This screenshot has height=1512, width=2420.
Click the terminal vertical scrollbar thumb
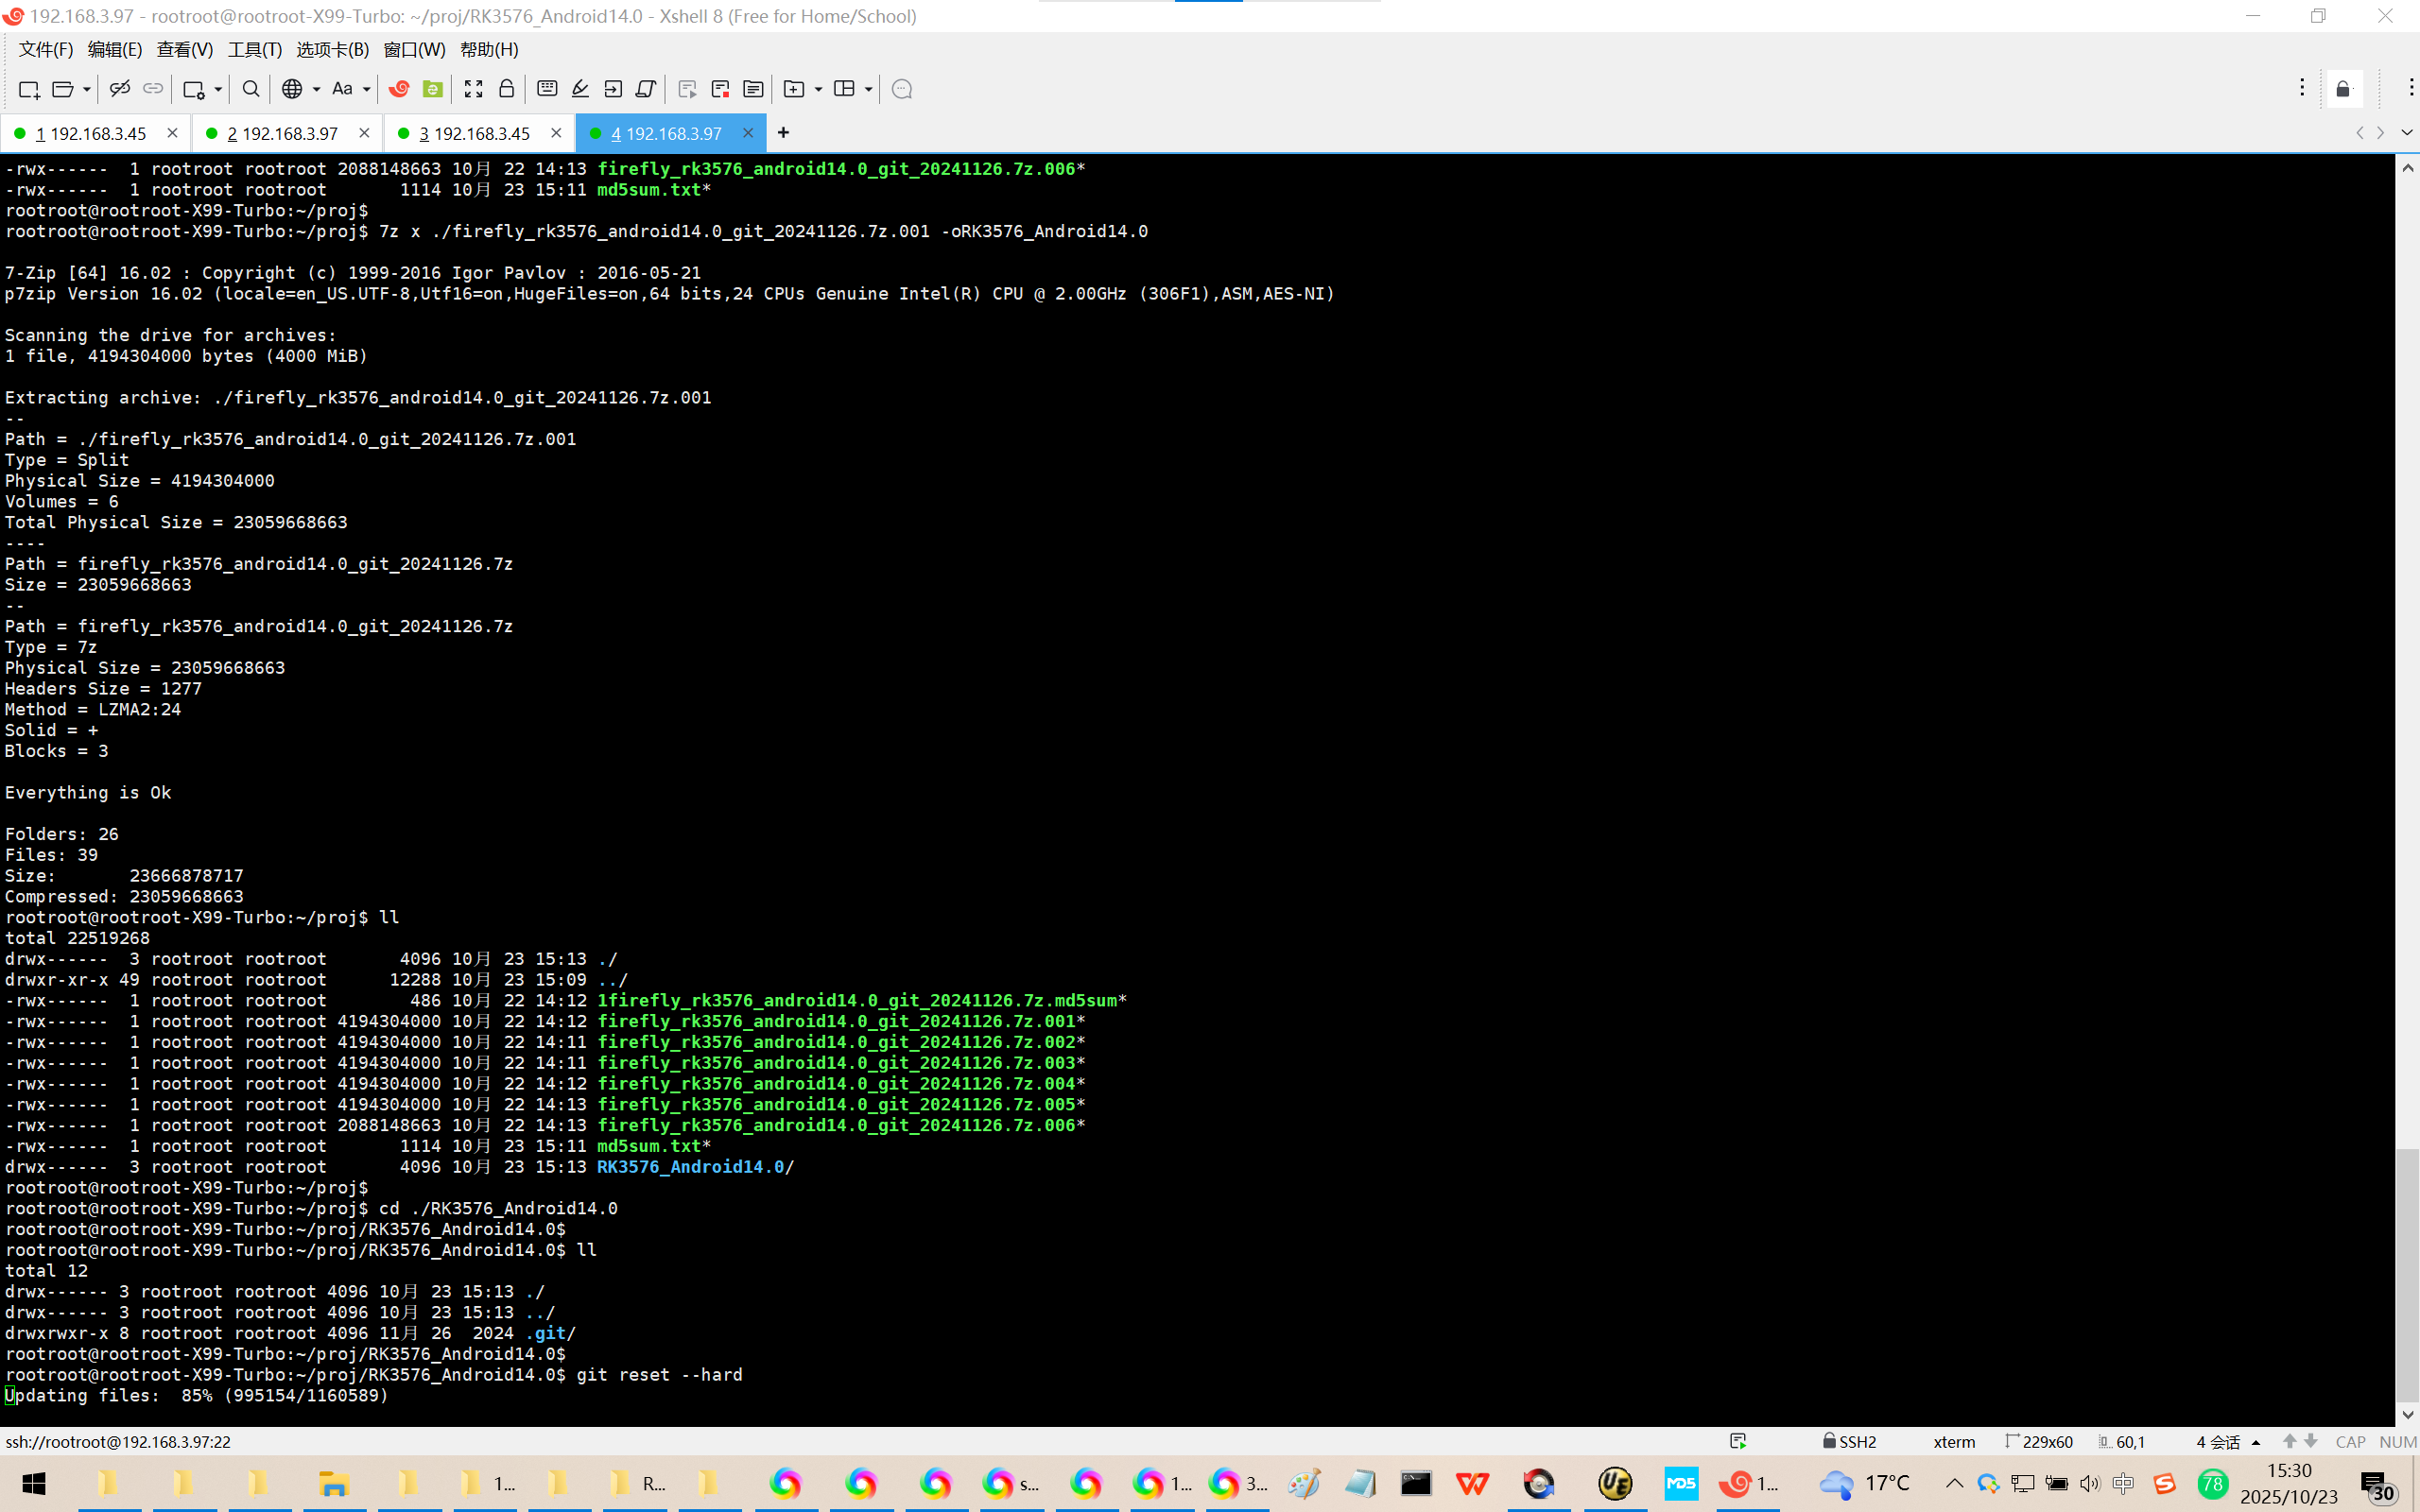(x=2406, y=1274)
